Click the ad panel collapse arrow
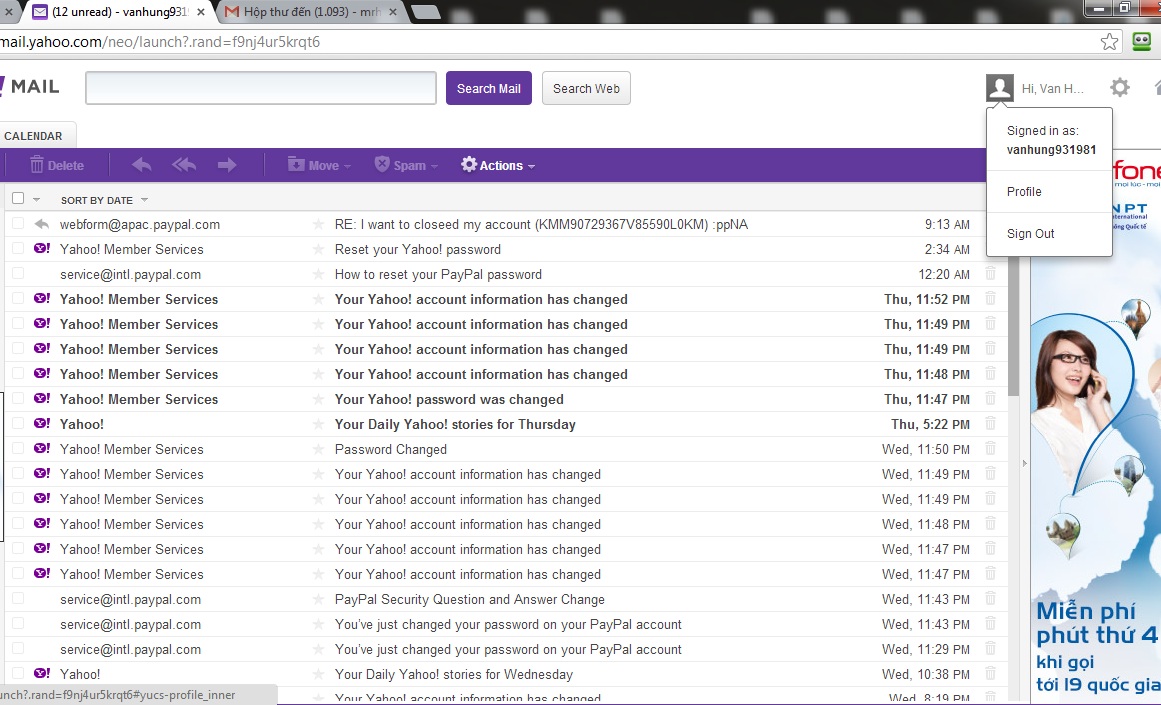This screenshot has width=1161, height=705. pos(1025,464)
